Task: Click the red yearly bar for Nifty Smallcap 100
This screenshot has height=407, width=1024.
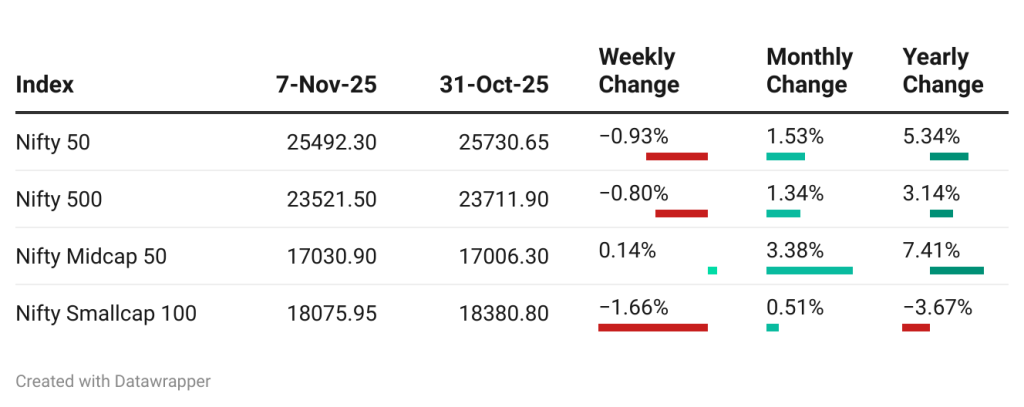Action: [915, 327]
